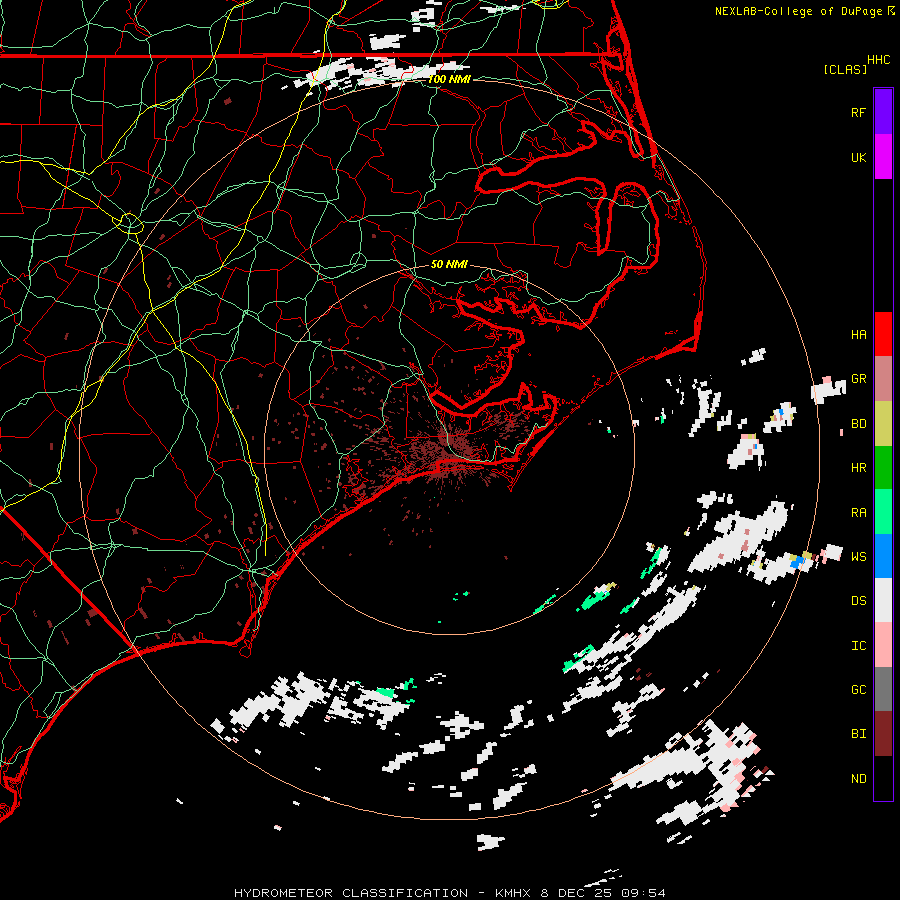The image size is (900, 900).
Task: Click the ND black legend swatch
Action: click(x=883, y=778)
